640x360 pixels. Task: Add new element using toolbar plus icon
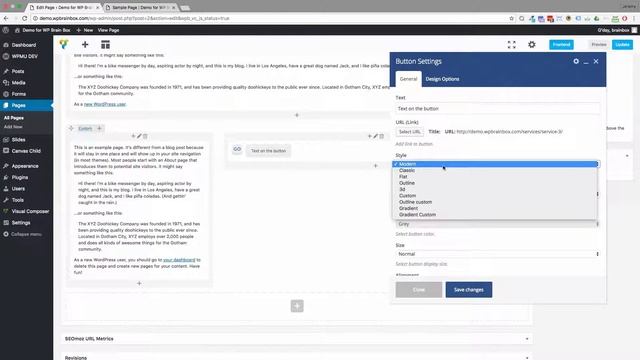tap(85, 44)
